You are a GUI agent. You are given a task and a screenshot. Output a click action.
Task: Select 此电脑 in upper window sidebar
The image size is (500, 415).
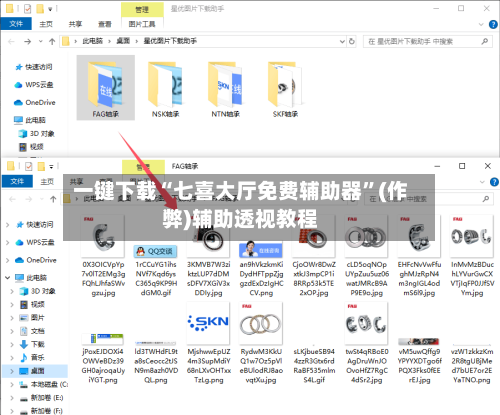click(30, 120)
